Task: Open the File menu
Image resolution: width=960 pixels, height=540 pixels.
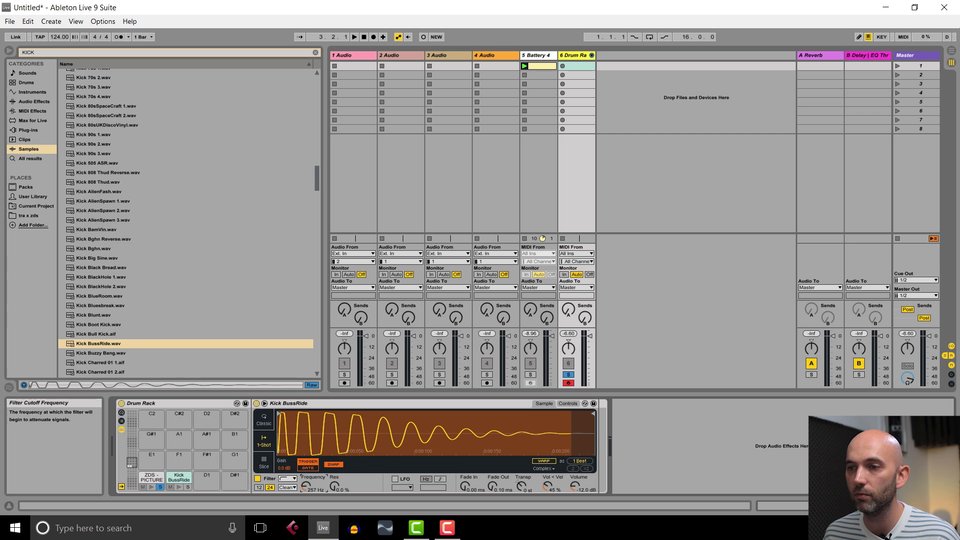Action: [10, 21]
